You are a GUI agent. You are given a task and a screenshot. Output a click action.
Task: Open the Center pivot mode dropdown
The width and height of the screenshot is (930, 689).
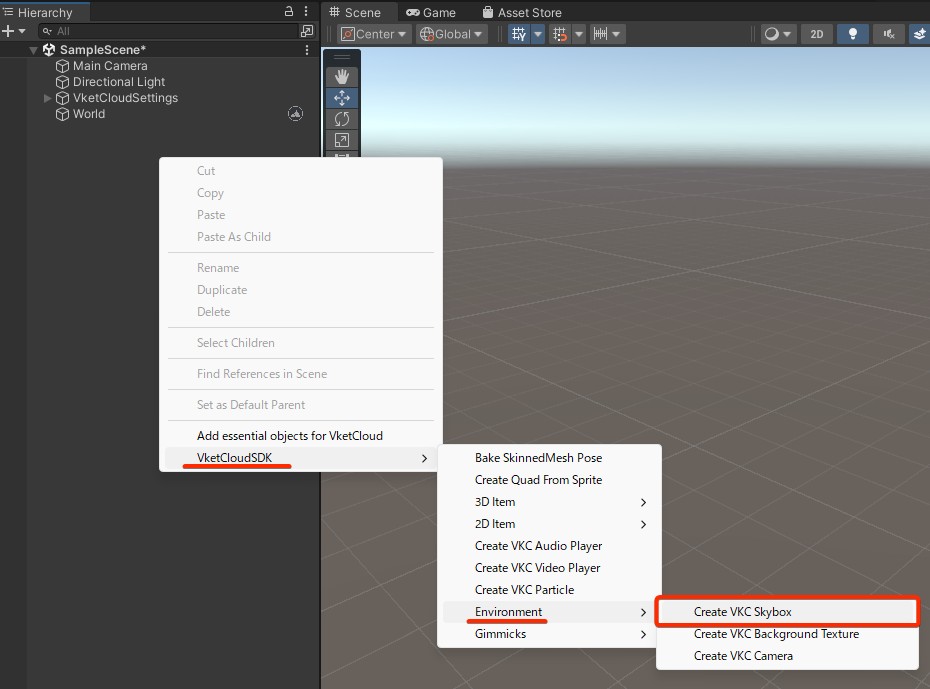374,34
